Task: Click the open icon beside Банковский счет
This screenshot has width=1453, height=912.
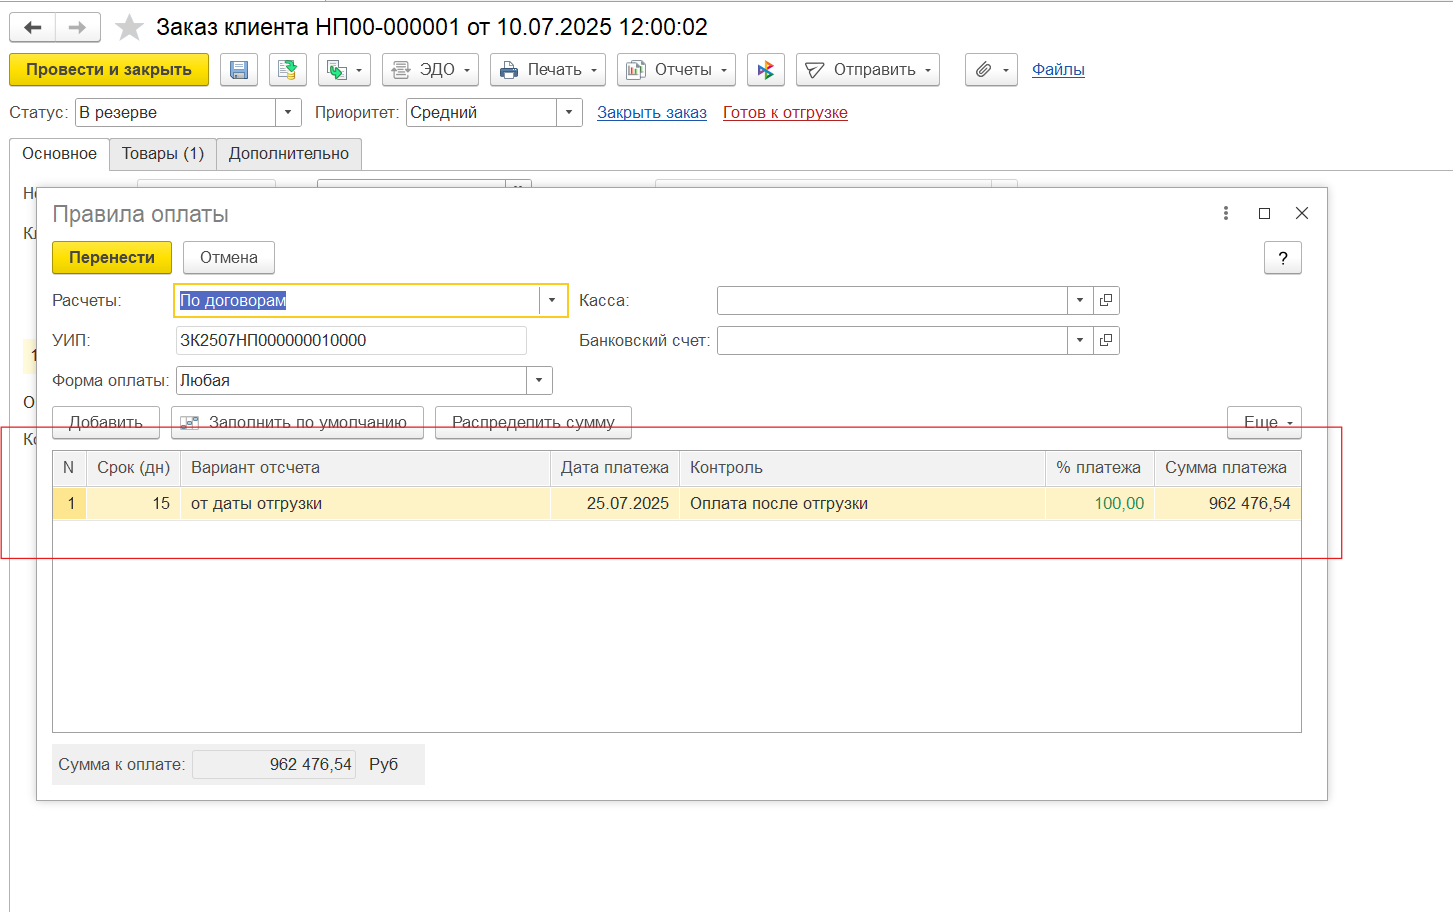Action: [x=1106, y=341]
